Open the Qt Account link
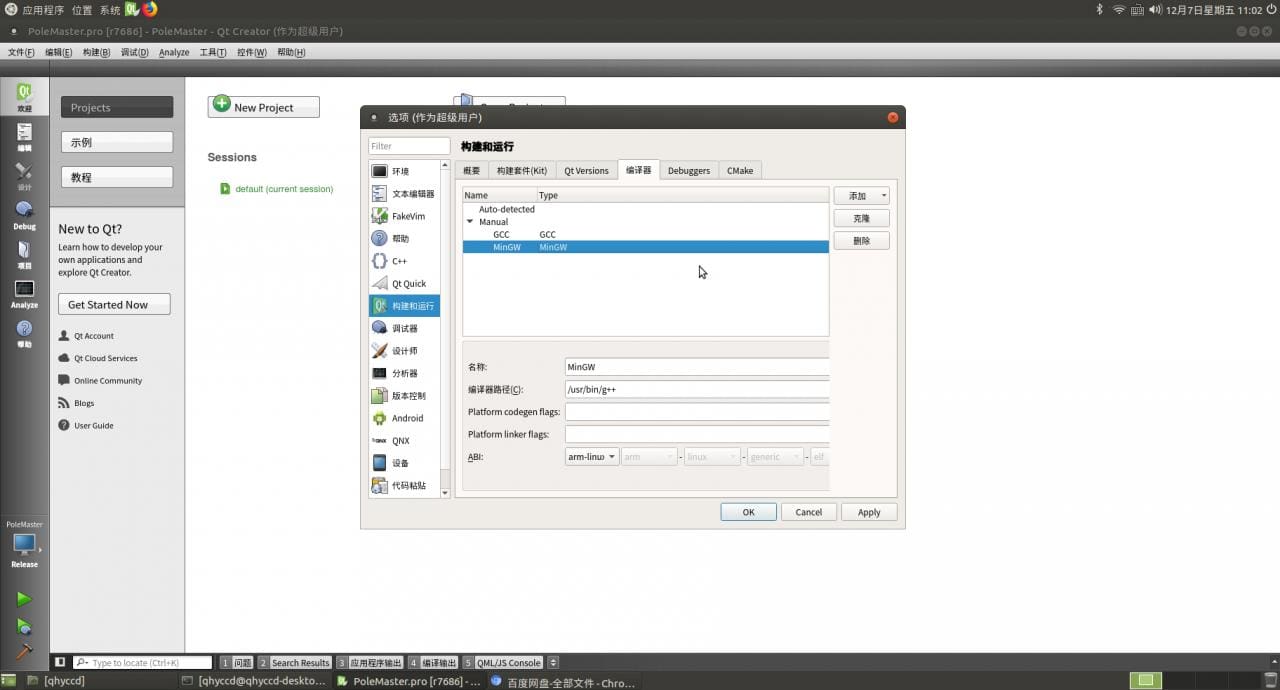Image resolution: width=1280 pixels, height=690 pixels. coord(94,336)
